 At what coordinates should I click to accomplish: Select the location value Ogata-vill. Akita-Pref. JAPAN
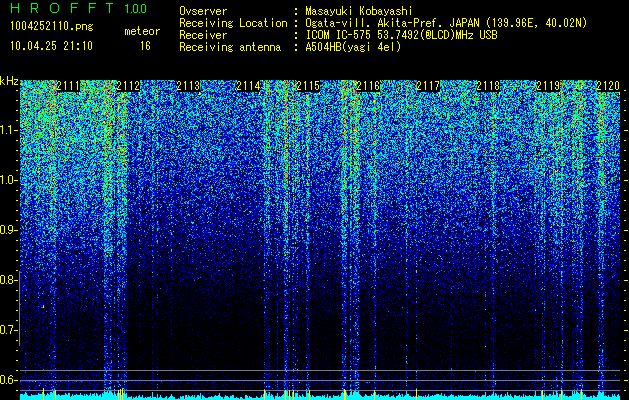point(392,23)
